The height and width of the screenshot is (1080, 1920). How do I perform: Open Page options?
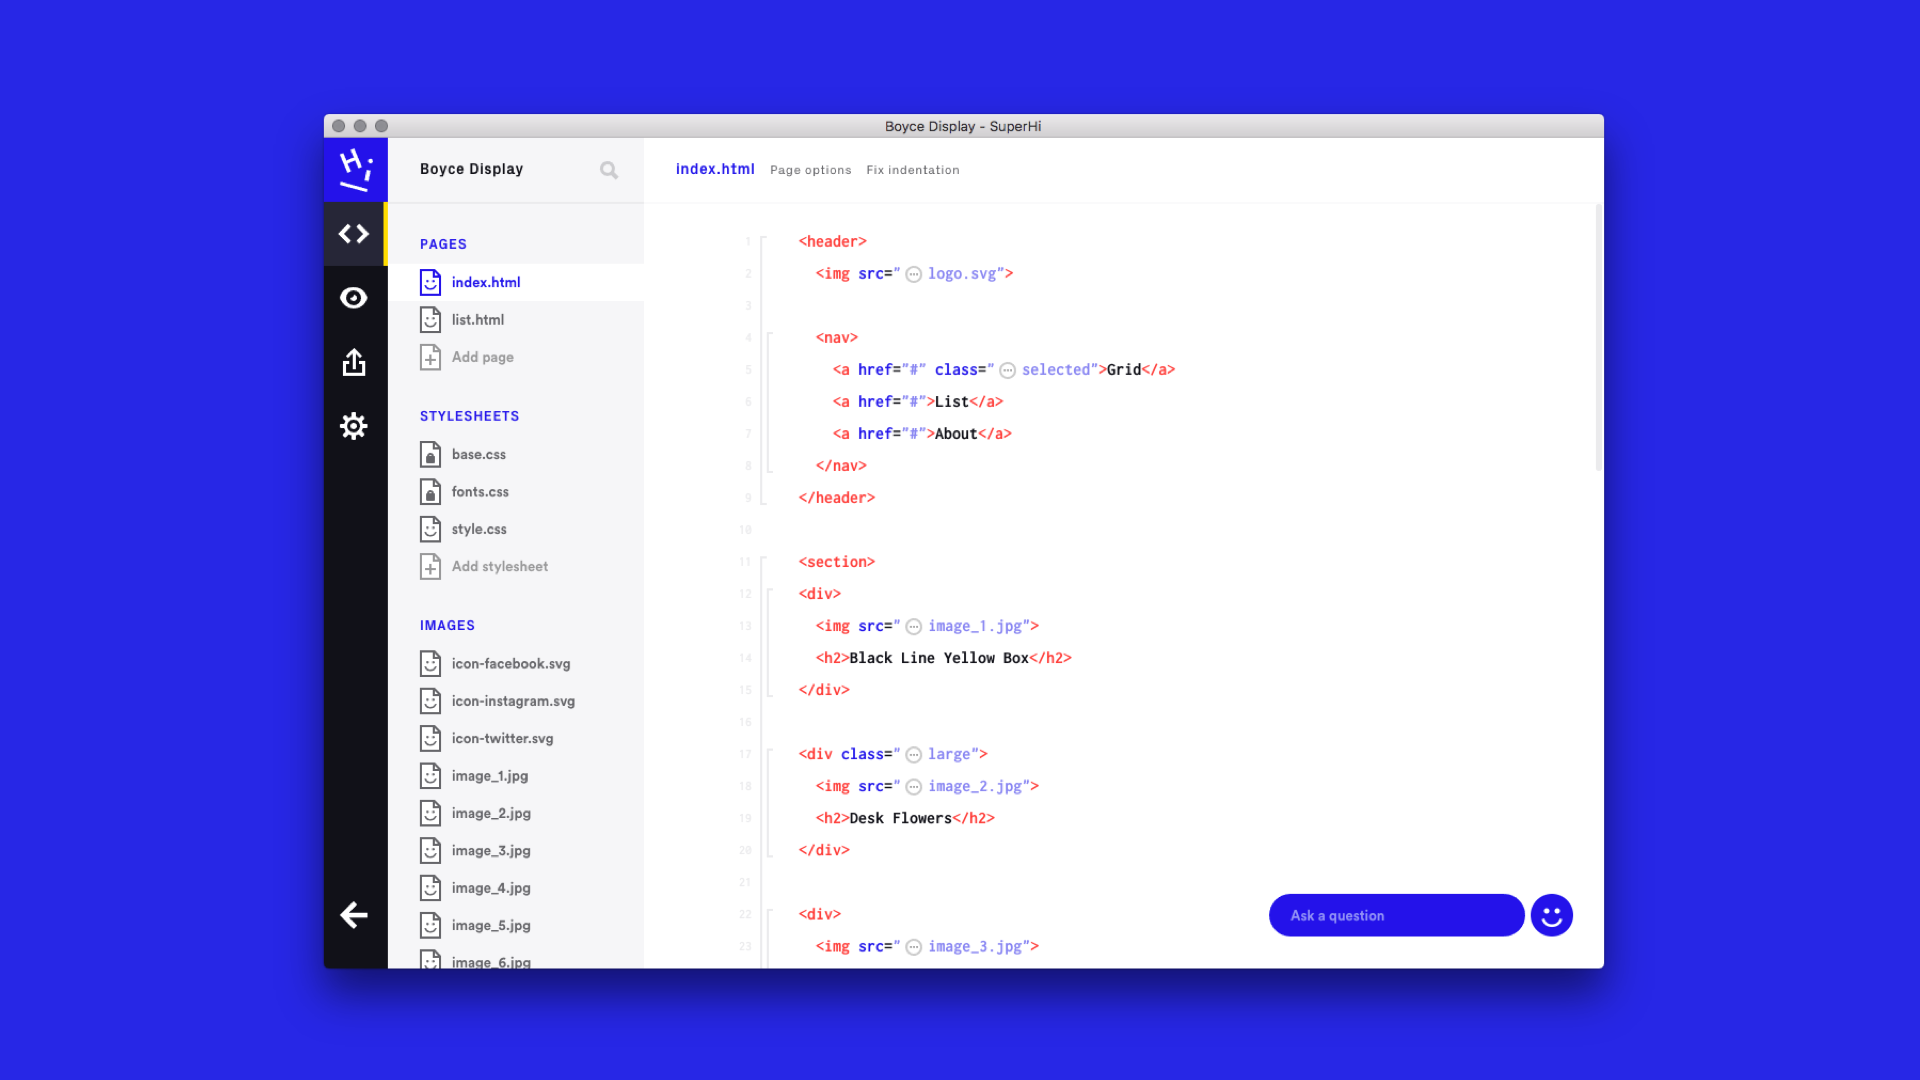click(811, 170)
